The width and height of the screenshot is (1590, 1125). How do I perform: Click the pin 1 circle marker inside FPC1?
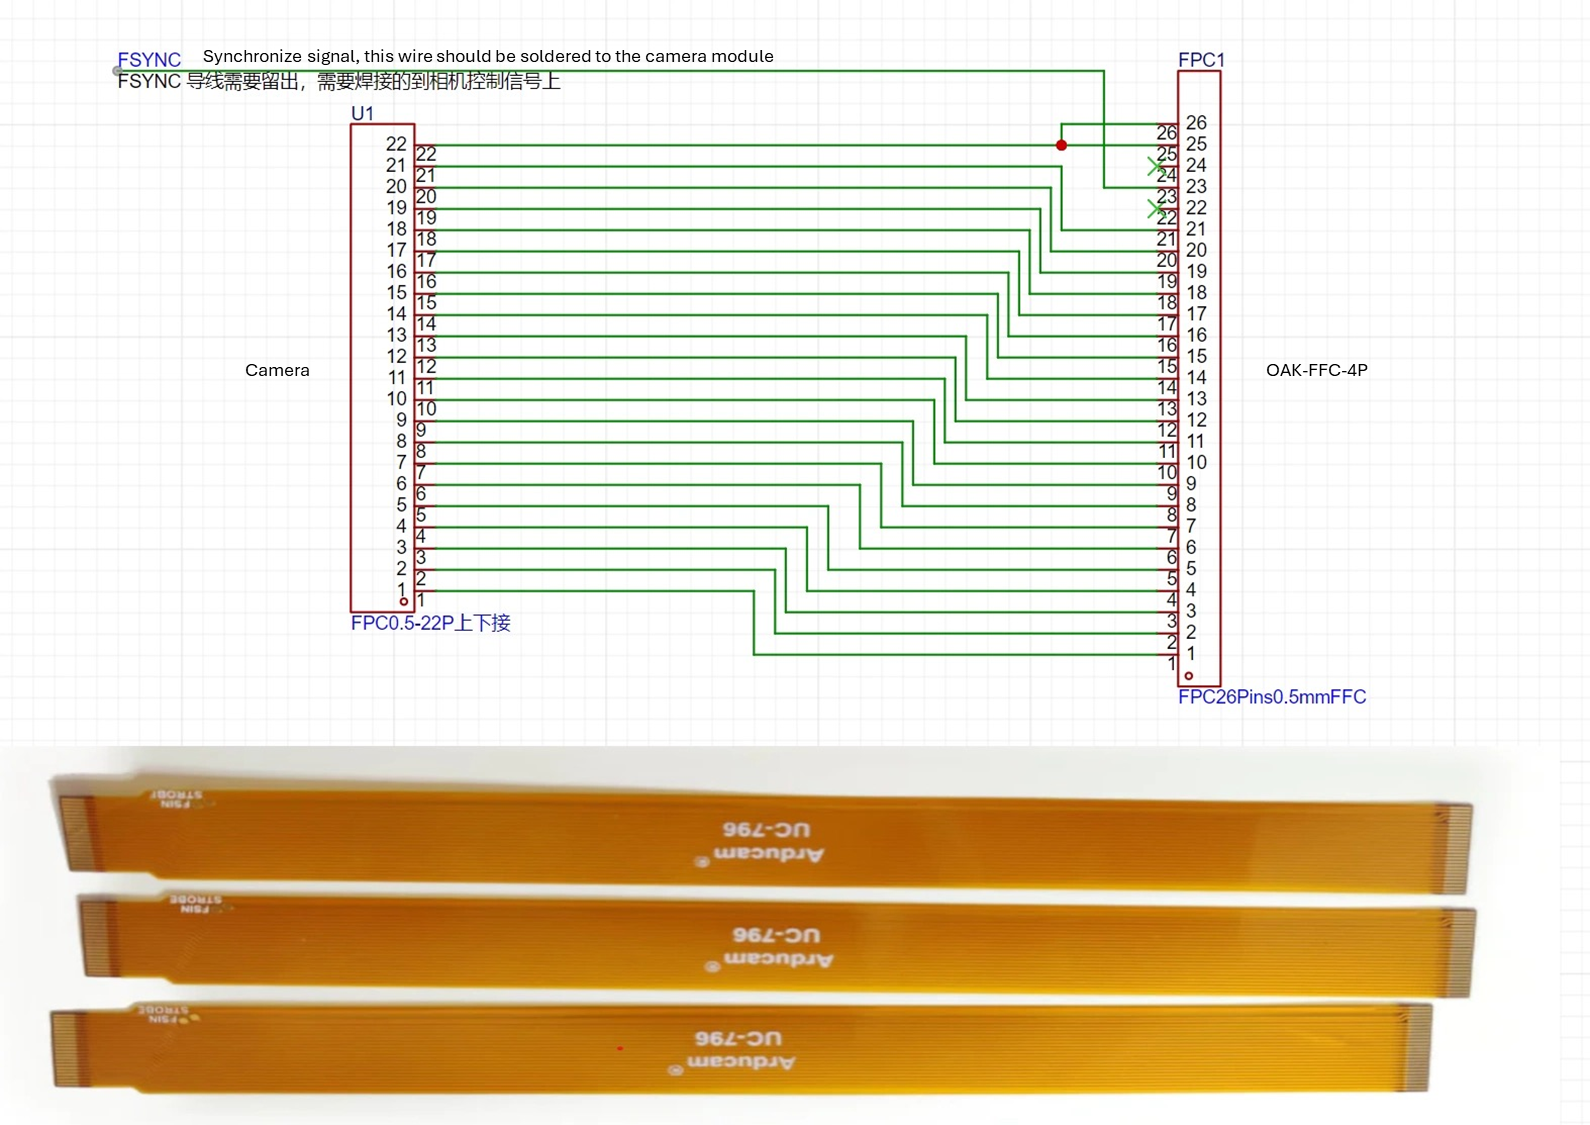click(x=1188, y=676)
